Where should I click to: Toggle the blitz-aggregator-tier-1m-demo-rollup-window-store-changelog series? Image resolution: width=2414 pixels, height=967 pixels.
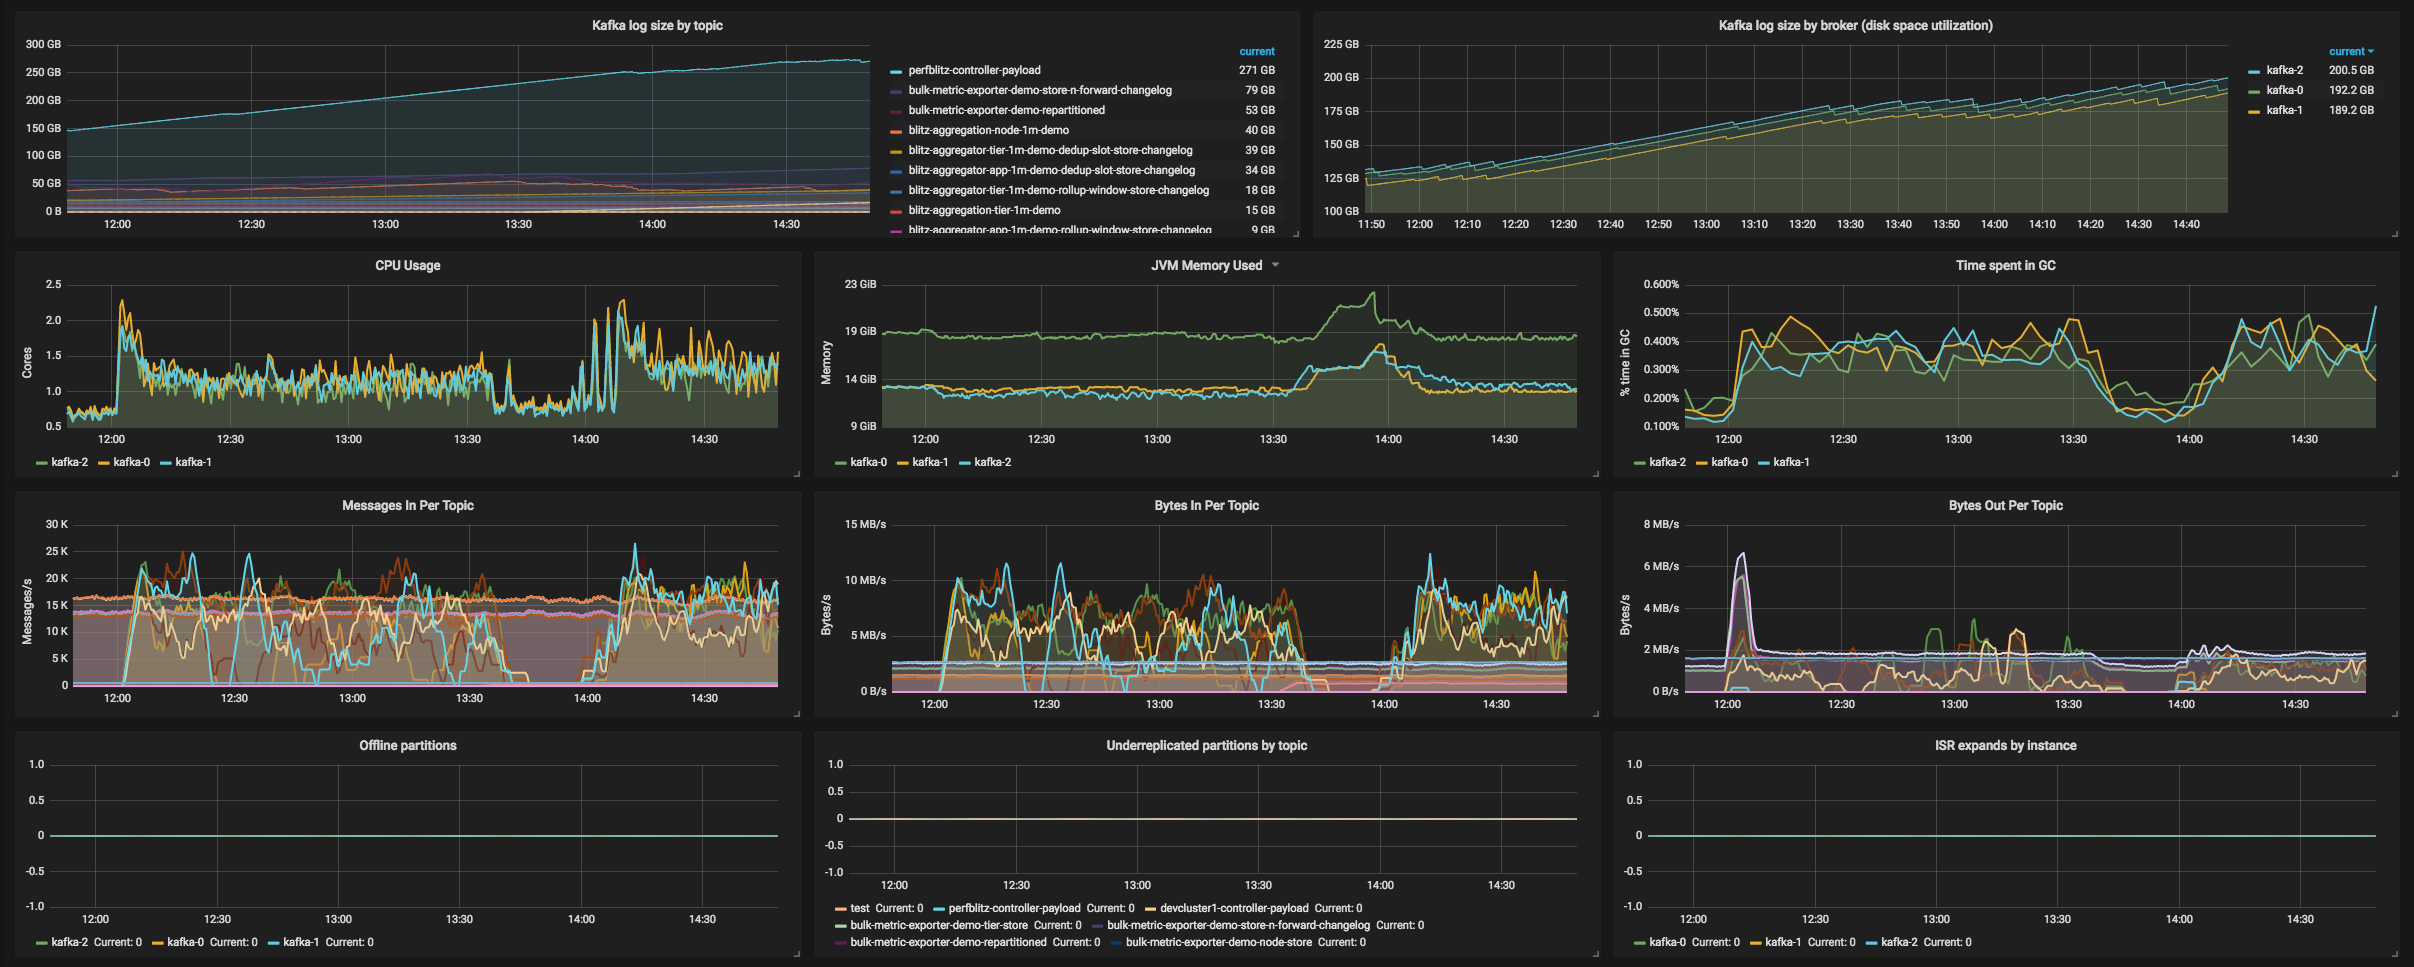pyautogui.click(x=1058, y=190)
